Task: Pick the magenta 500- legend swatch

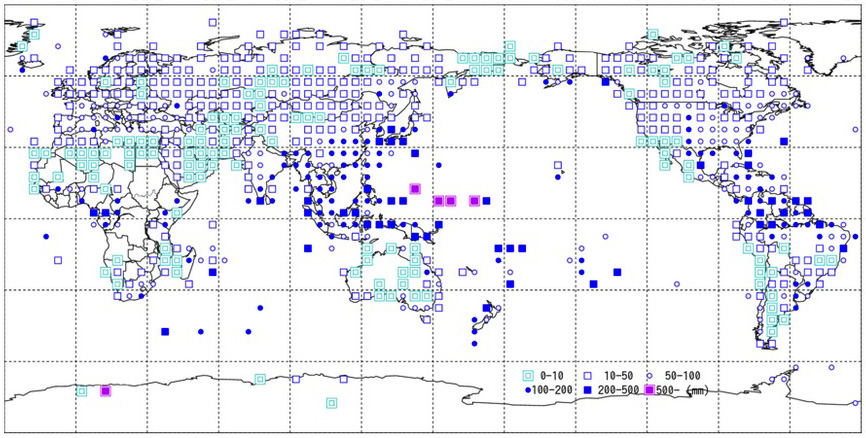Action: tap(650, 389)
